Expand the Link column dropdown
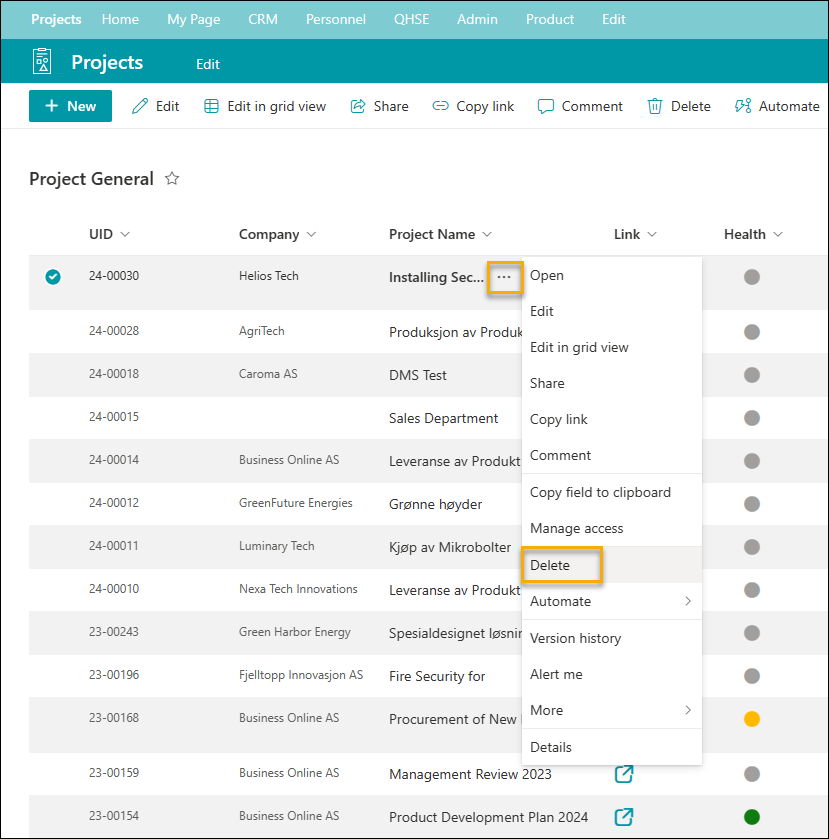The width and height of the screenshot is (829, 839). tap(652, 234)
